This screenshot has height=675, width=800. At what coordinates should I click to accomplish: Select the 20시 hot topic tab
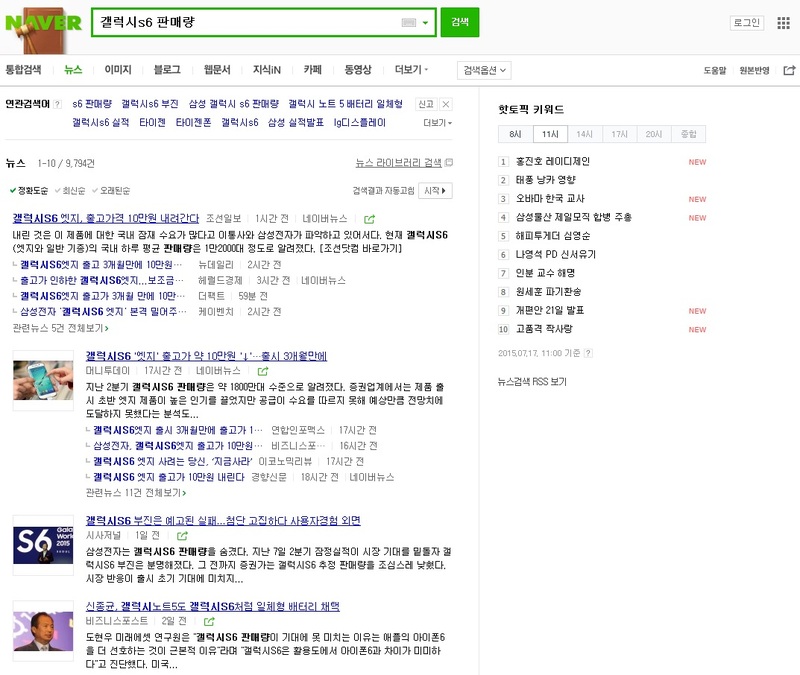[654, 134]
